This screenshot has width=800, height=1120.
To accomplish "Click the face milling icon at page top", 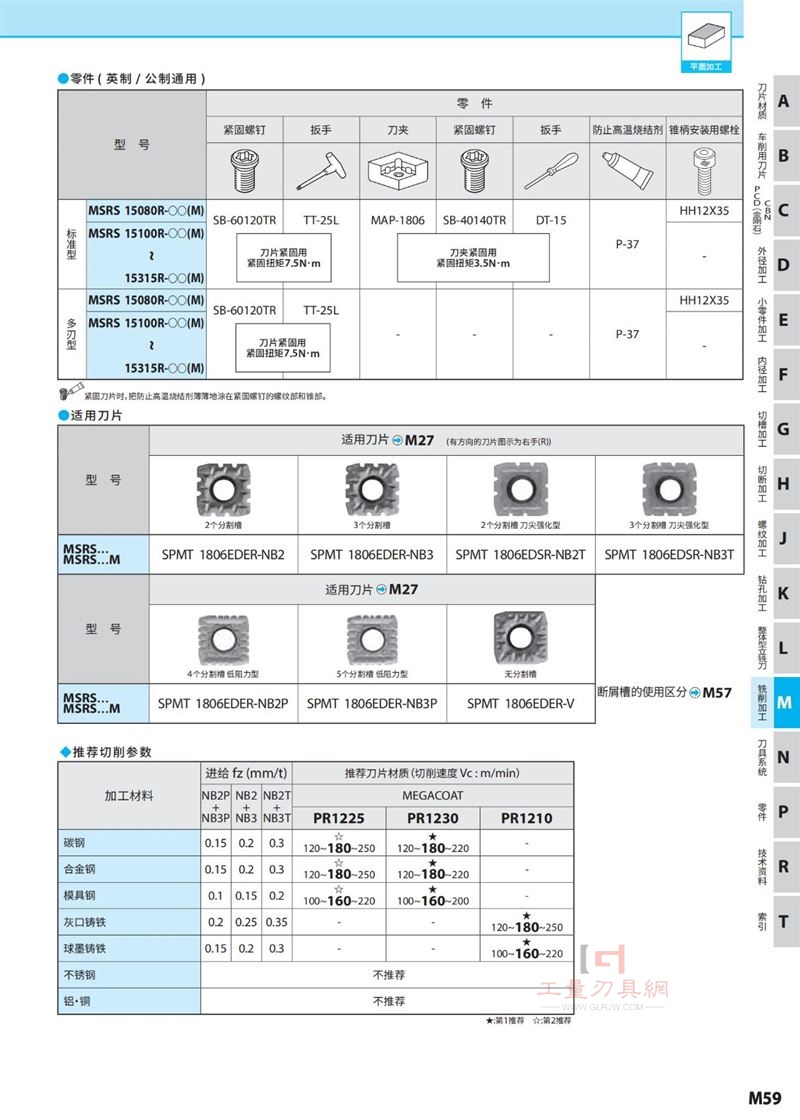I will [x=706, y=42].
